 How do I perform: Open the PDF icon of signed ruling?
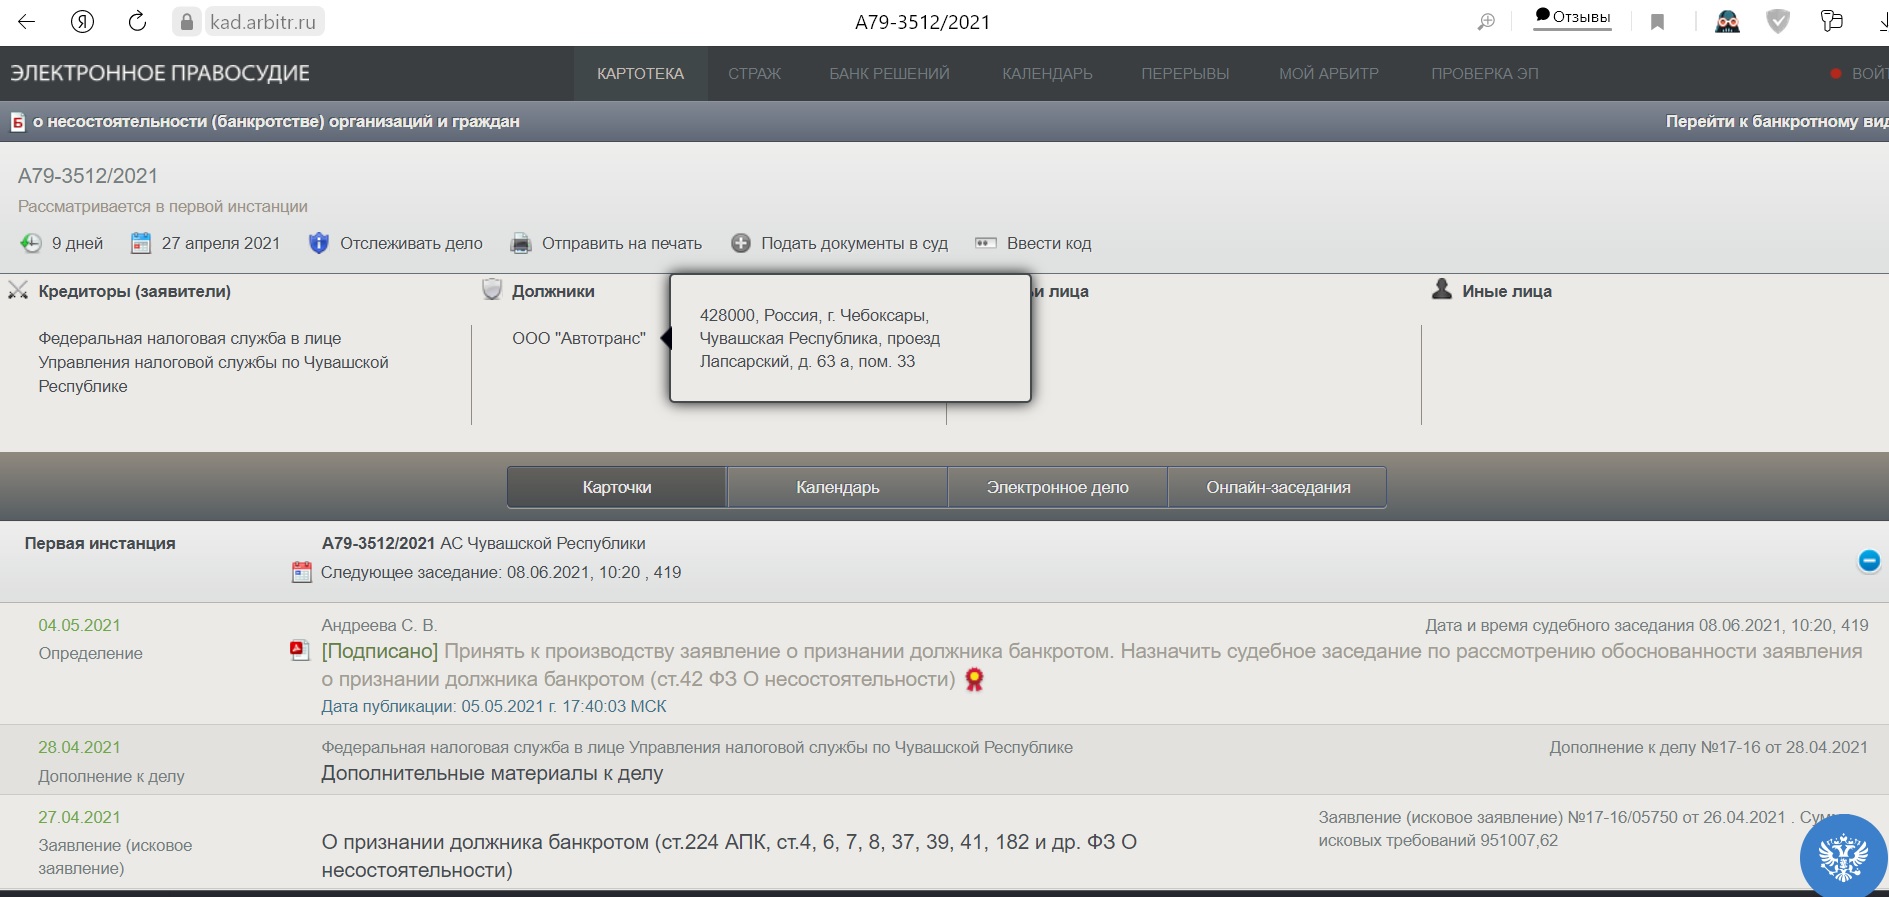click(299, 651)
